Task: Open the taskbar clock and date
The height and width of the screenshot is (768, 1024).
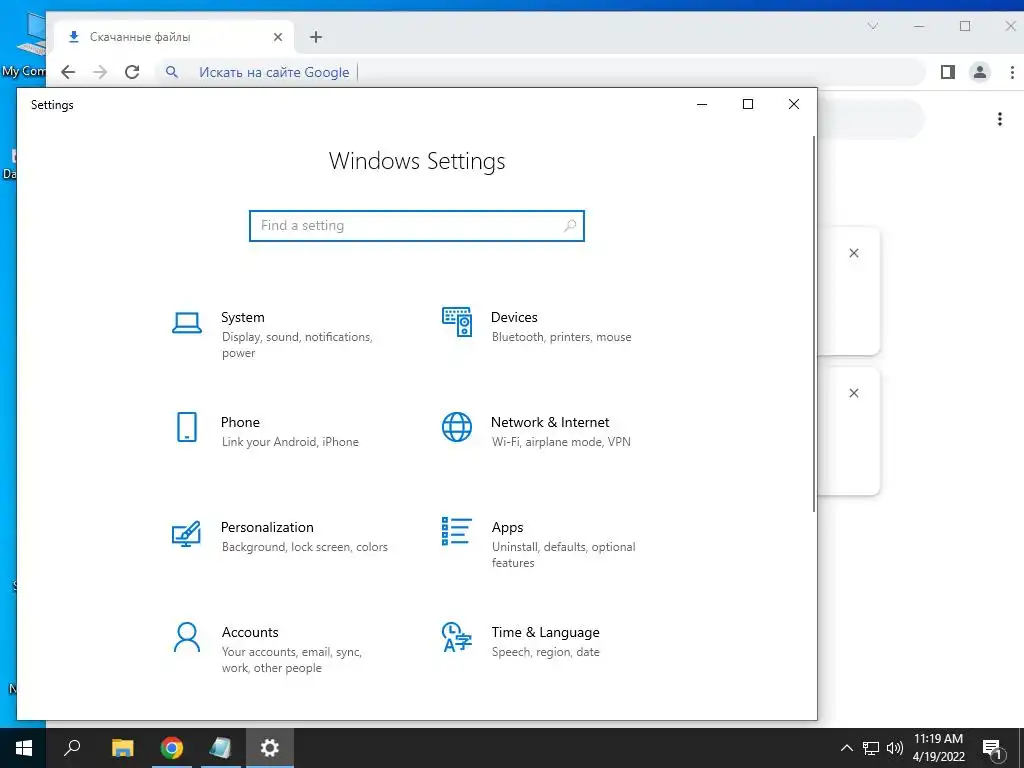Action: 938,748
